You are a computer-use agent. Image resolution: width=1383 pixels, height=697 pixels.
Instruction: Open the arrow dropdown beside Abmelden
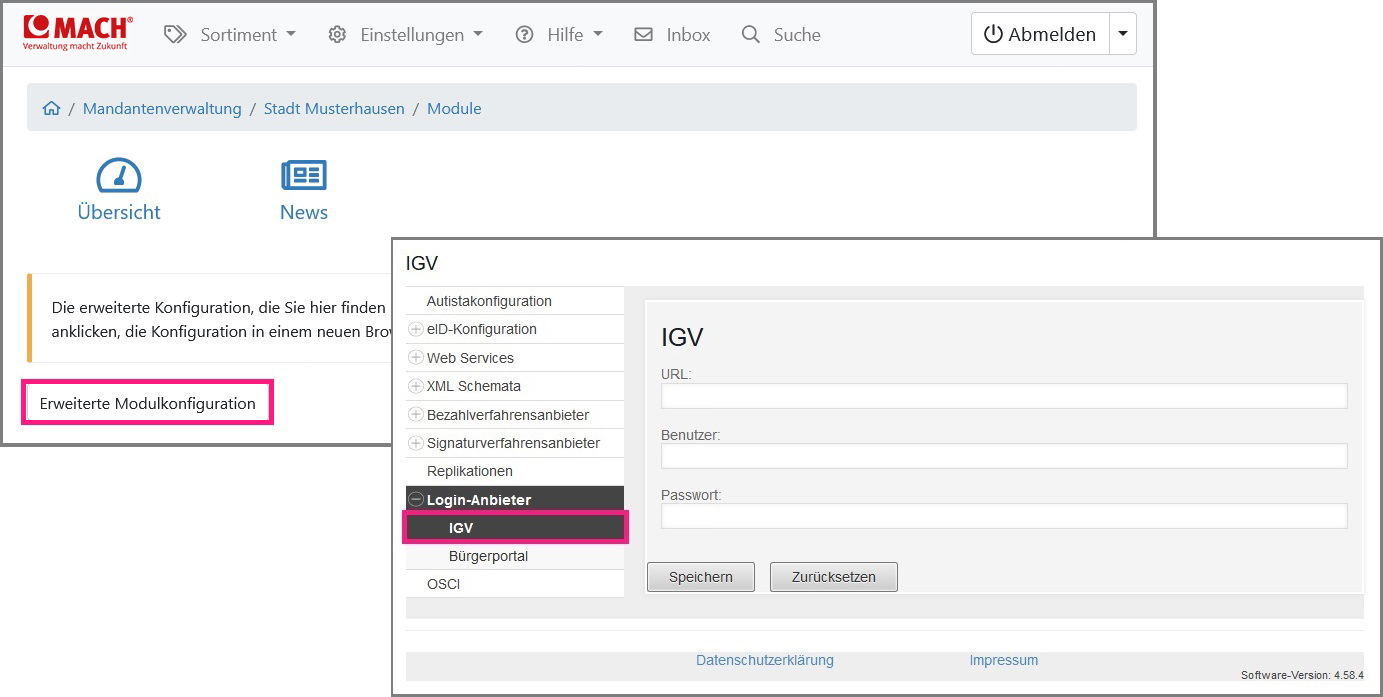pyautogui.click(x=1123, y=33)
